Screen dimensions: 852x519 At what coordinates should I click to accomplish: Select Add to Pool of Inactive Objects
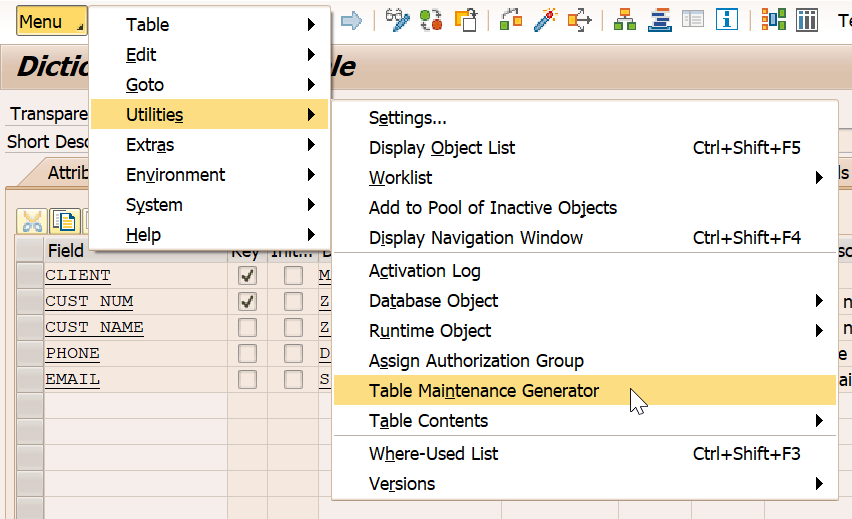585,208
